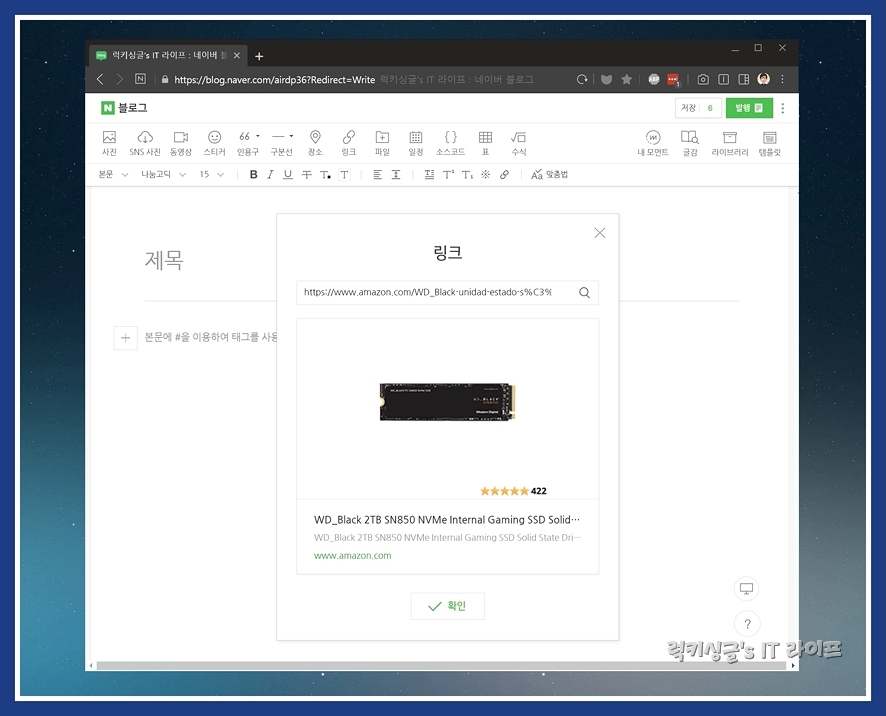Insert a photo with the 사진 tool
Image resolution: width=886 pixels, height=716 pixels.
click(109, 143)
